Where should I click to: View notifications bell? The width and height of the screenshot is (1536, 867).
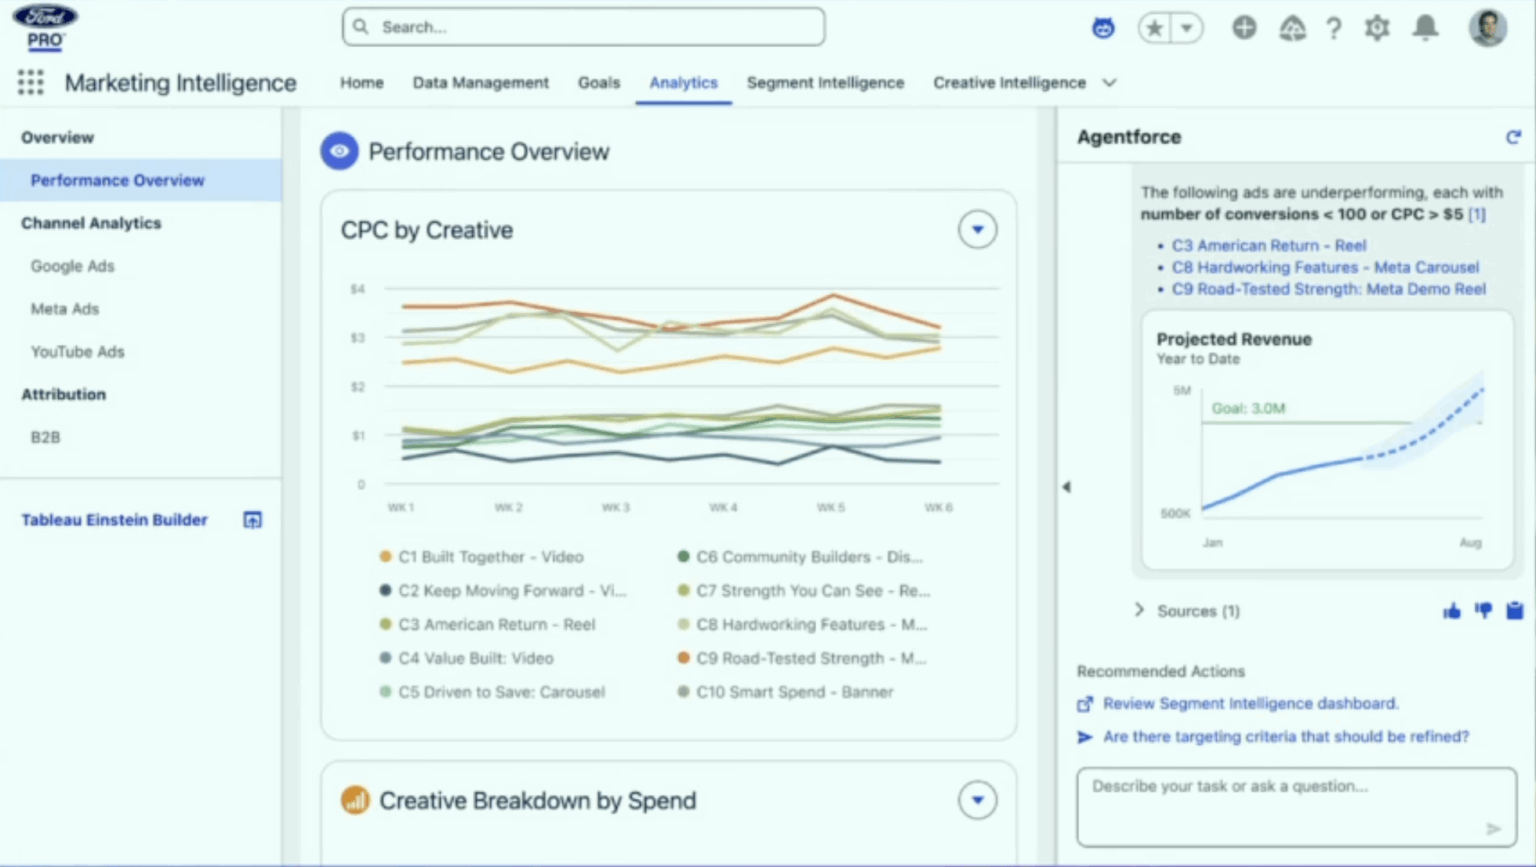point(1426,28)
